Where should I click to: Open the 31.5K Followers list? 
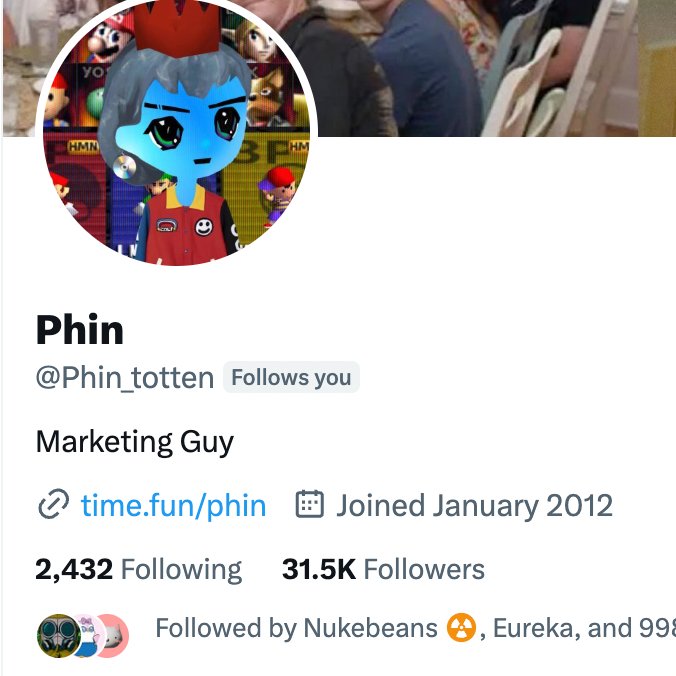[x=383, y=570]
